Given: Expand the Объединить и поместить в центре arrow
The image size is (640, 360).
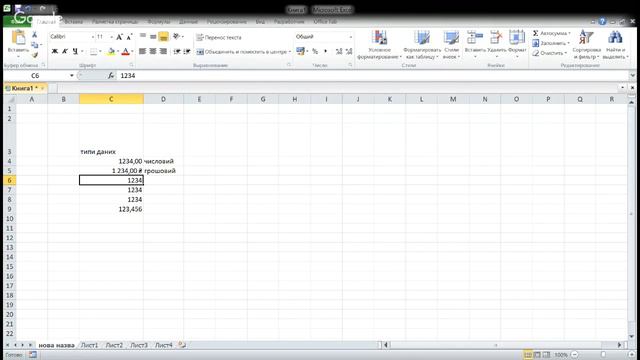Looking at the screenshot, I should [290, 52].
